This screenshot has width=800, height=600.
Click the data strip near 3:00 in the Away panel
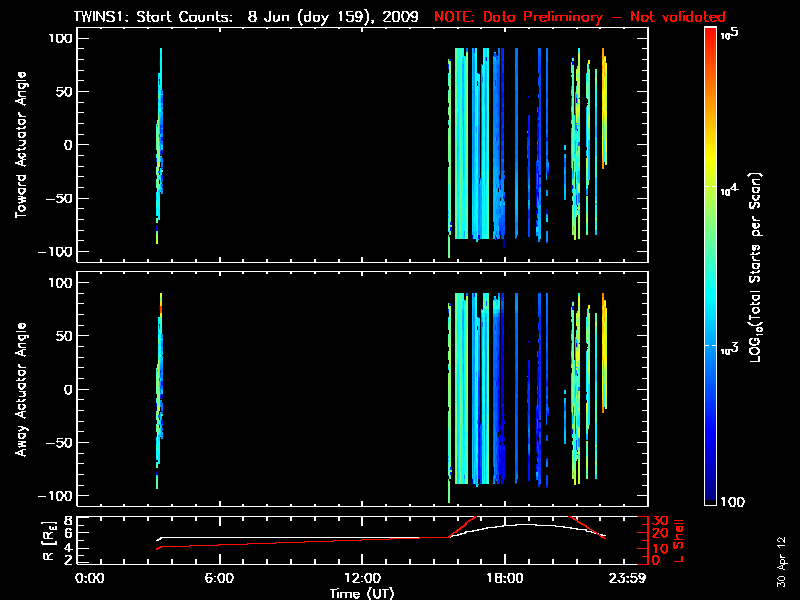(158, 390)
